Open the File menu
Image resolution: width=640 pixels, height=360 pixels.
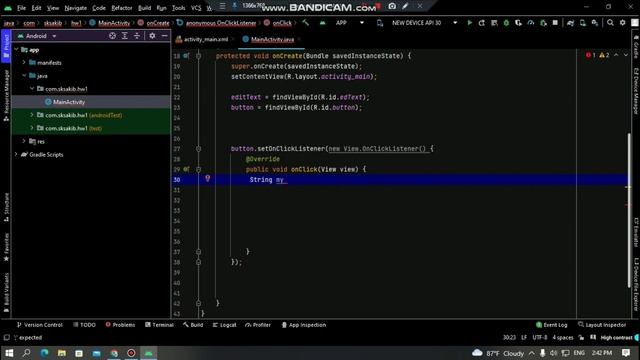coord(21,8)
